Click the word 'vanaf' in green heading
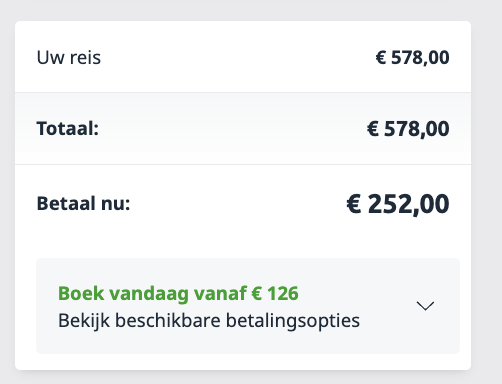502x384 pixels. (220, 293)
